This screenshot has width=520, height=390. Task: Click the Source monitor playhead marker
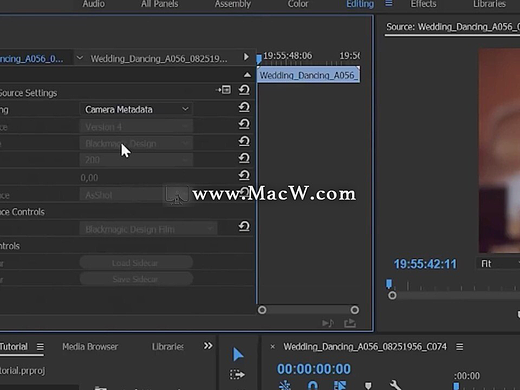point(389,284)
